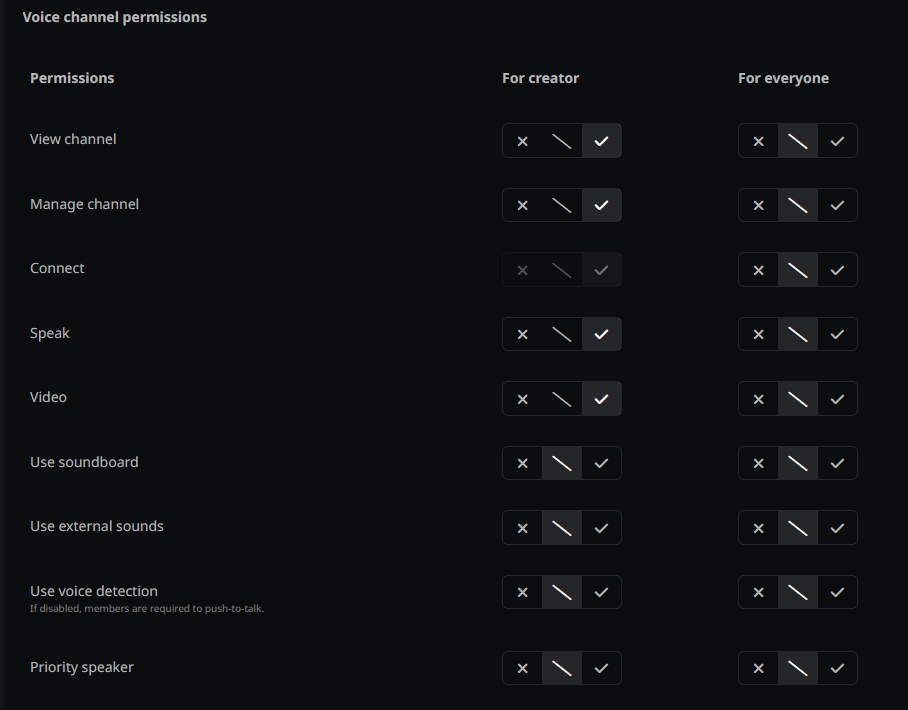Deny Speak for creator

[x=522, y=334]
